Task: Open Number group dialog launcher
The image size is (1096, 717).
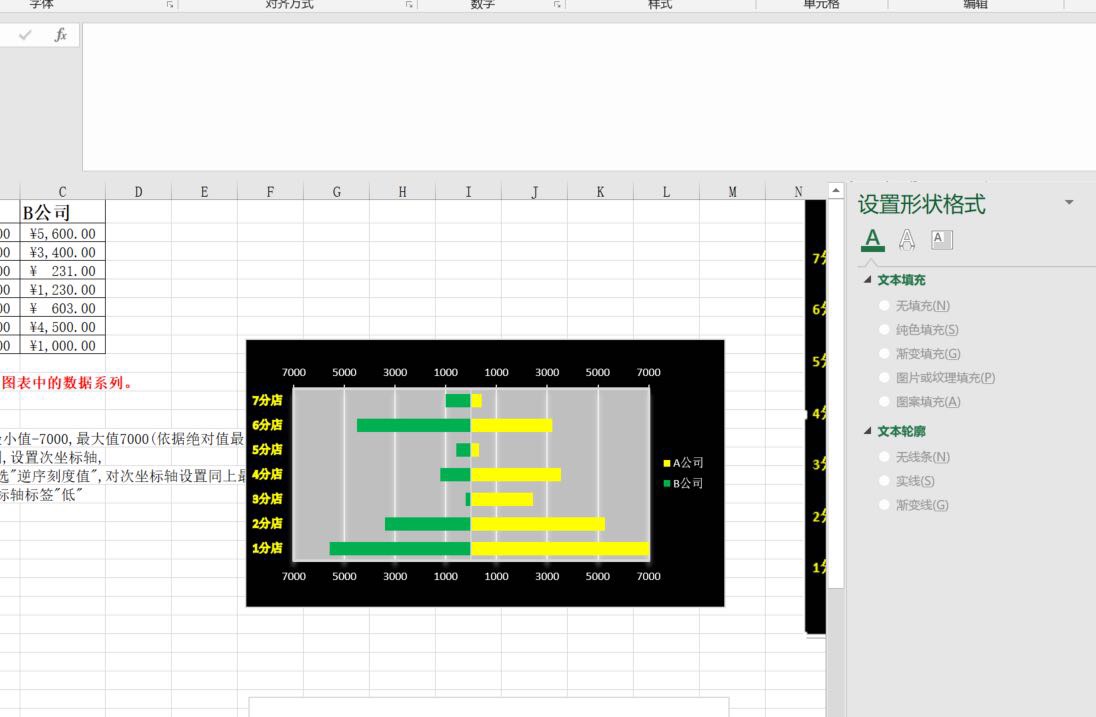Action: 557,5
